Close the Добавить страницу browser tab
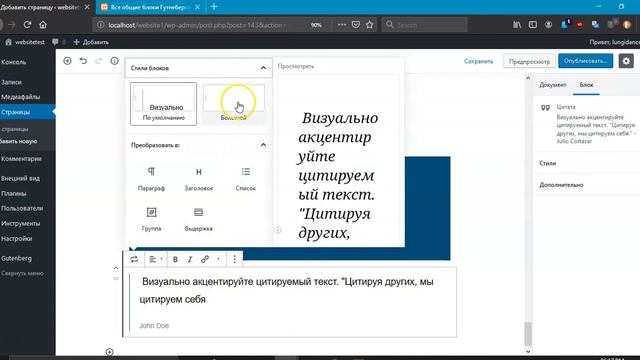 tap(87, 7)
